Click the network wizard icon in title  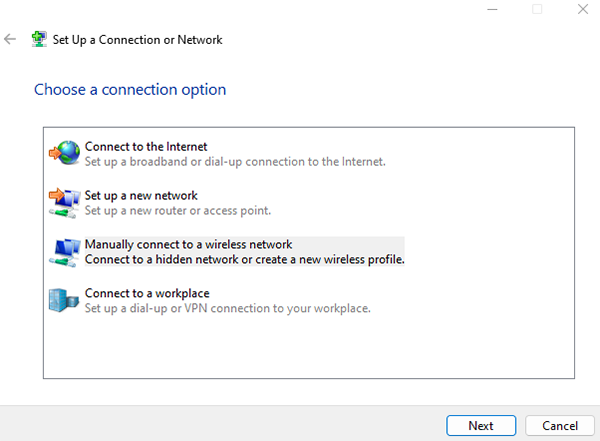(x=39, y=40)
